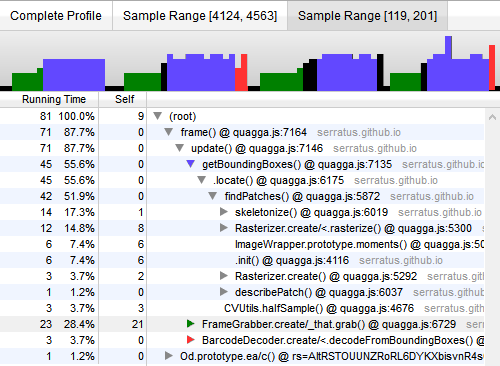Select the .init() @ quagga.js:4116 row
Viewport: 500px width, 366px height.
[242, 260]
